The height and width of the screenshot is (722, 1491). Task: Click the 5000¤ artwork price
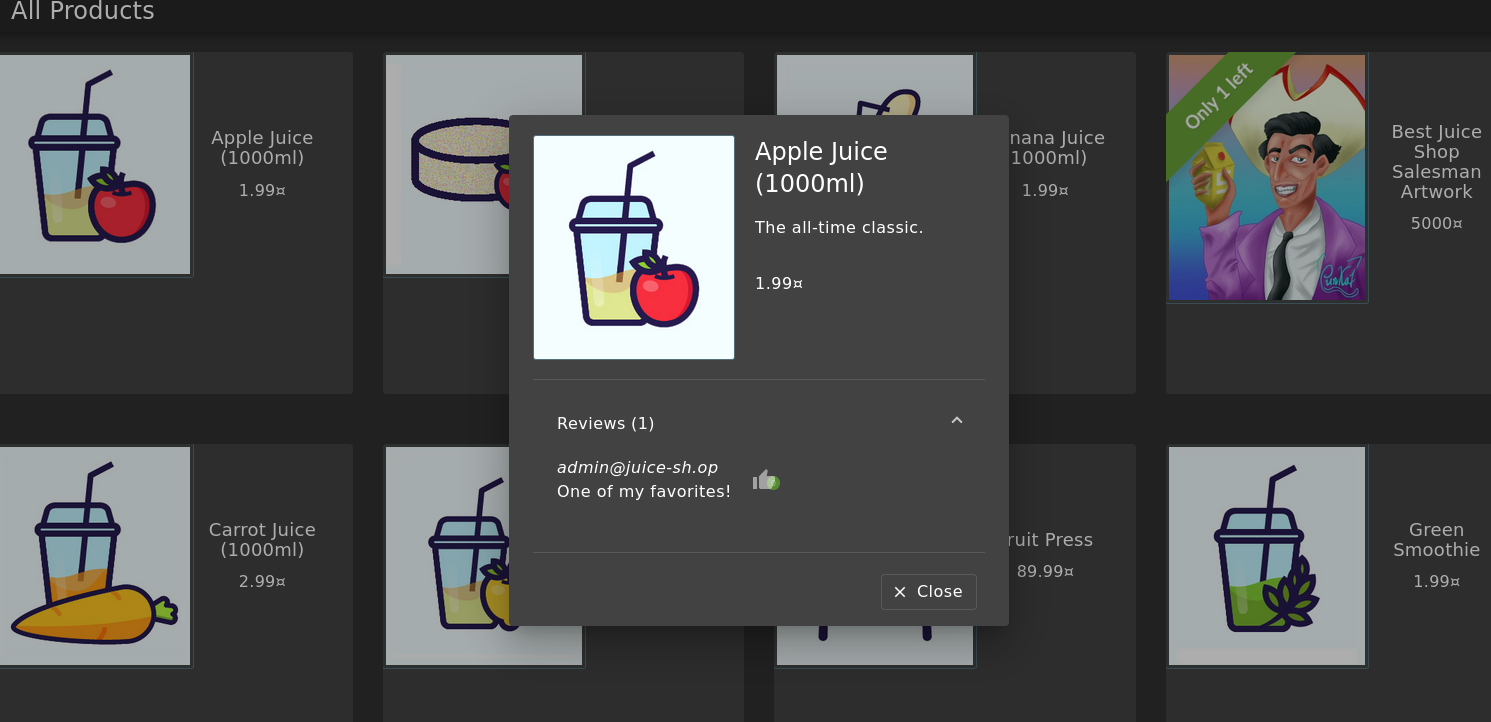point(1436,224)
